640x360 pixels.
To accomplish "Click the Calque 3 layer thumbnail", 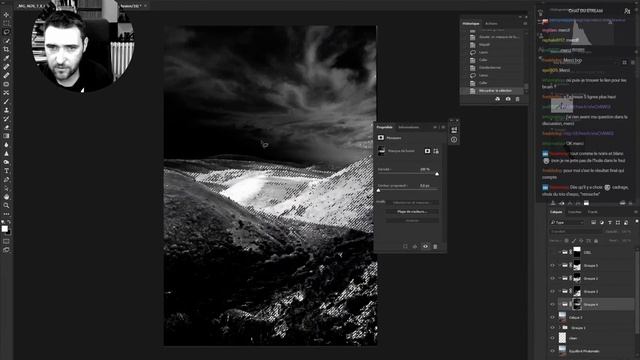I will point(562,317).
